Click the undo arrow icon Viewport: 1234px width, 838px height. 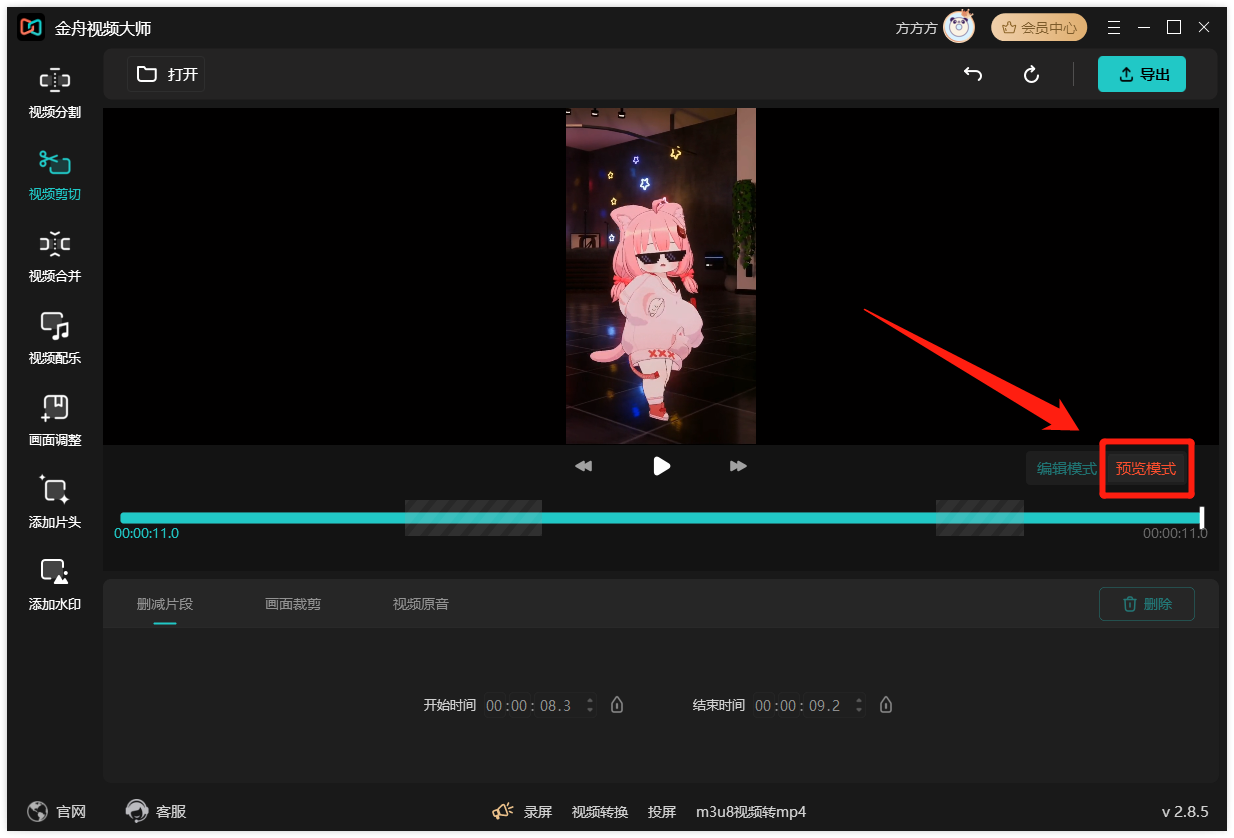(x=972, y=75)
